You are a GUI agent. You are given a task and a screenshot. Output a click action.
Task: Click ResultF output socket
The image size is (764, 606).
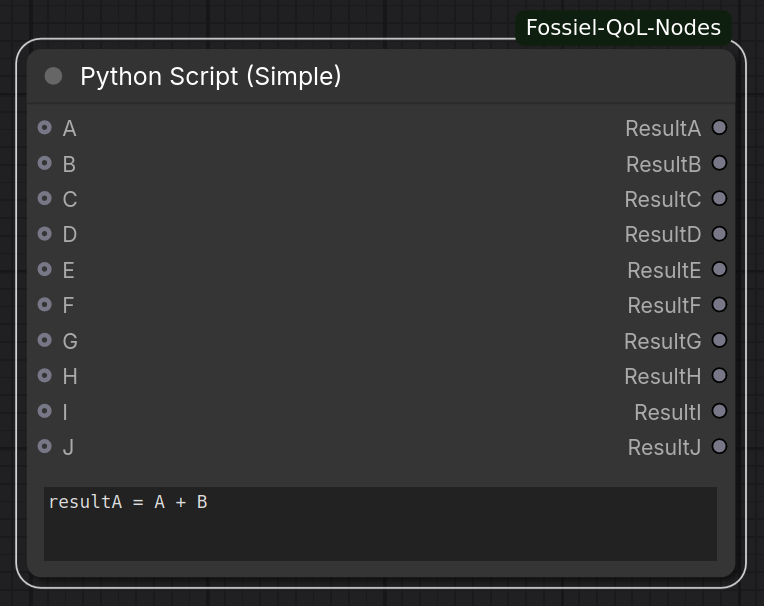coord(719,304)
